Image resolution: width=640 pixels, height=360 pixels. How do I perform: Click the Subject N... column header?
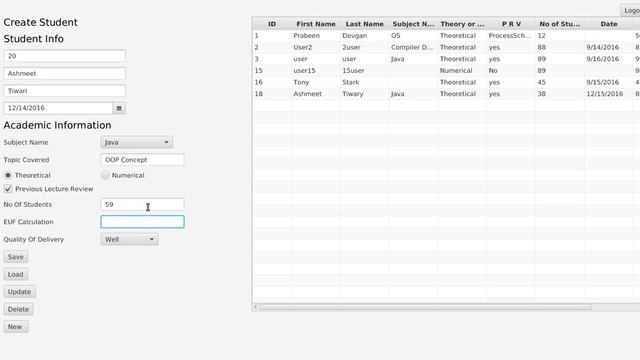point(413,24)
